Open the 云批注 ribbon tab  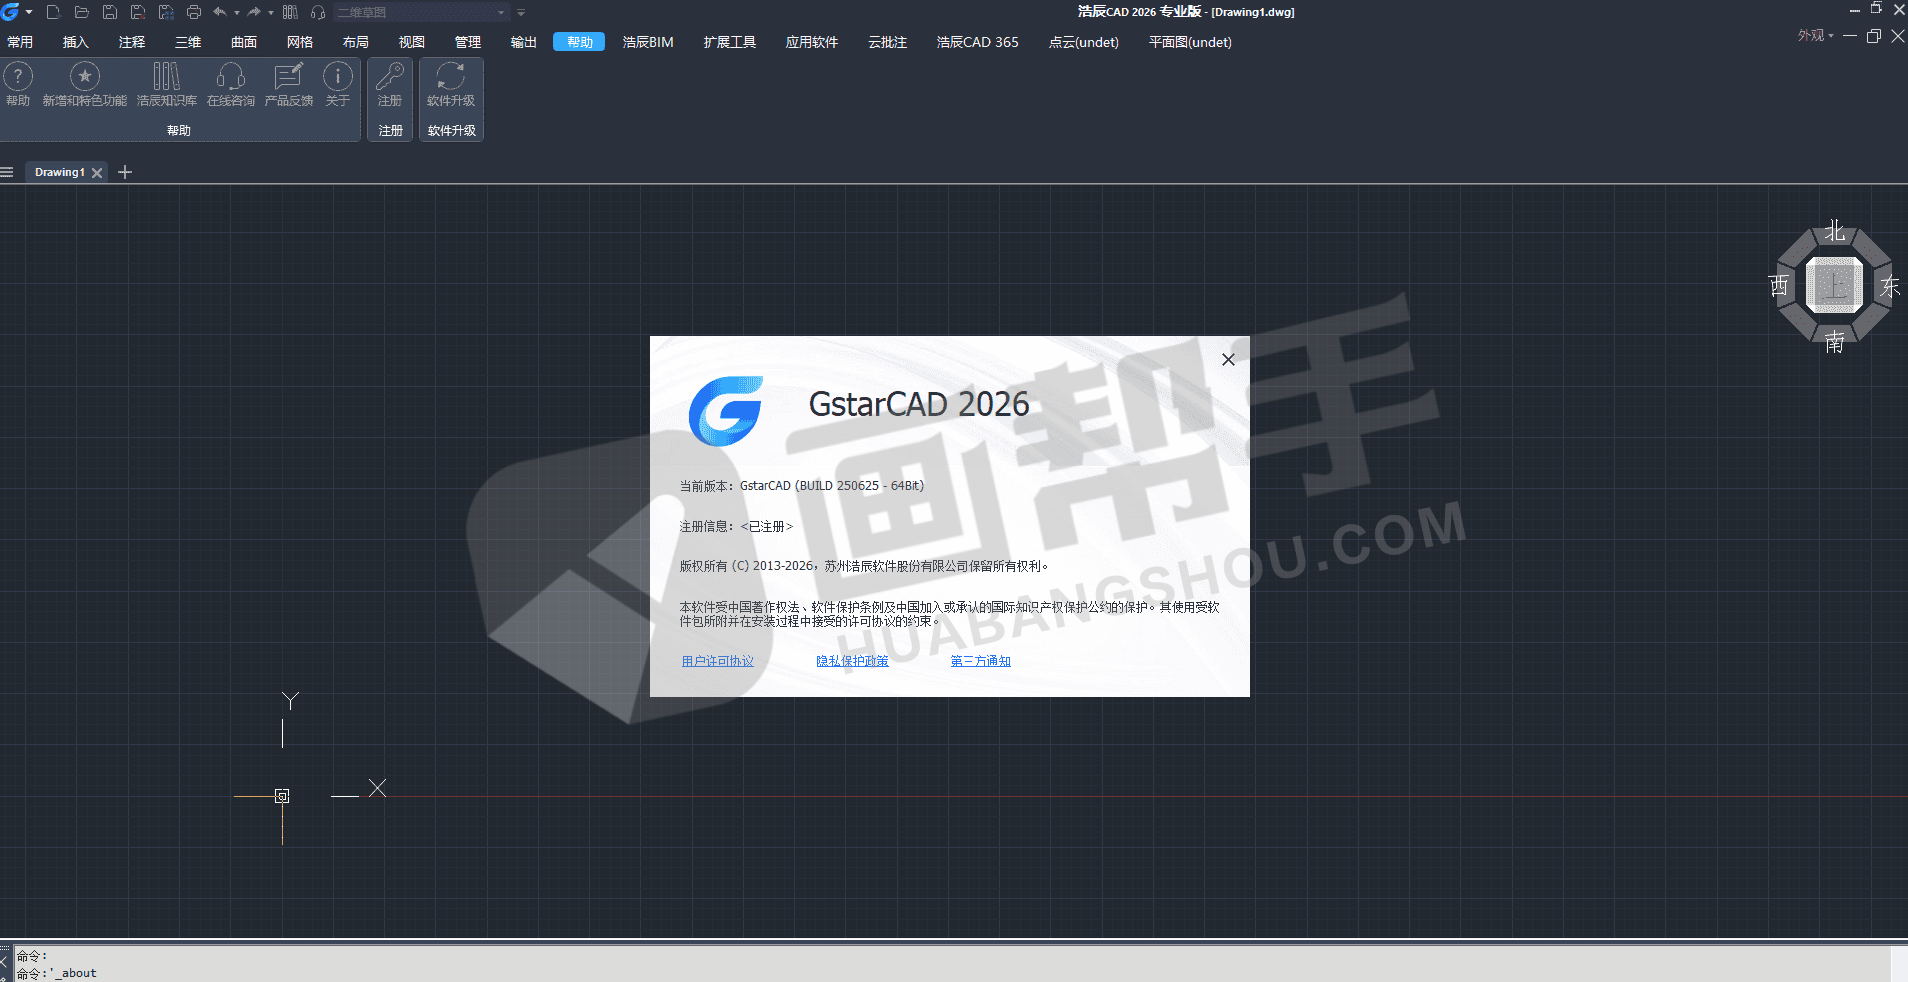coord(888,42)
